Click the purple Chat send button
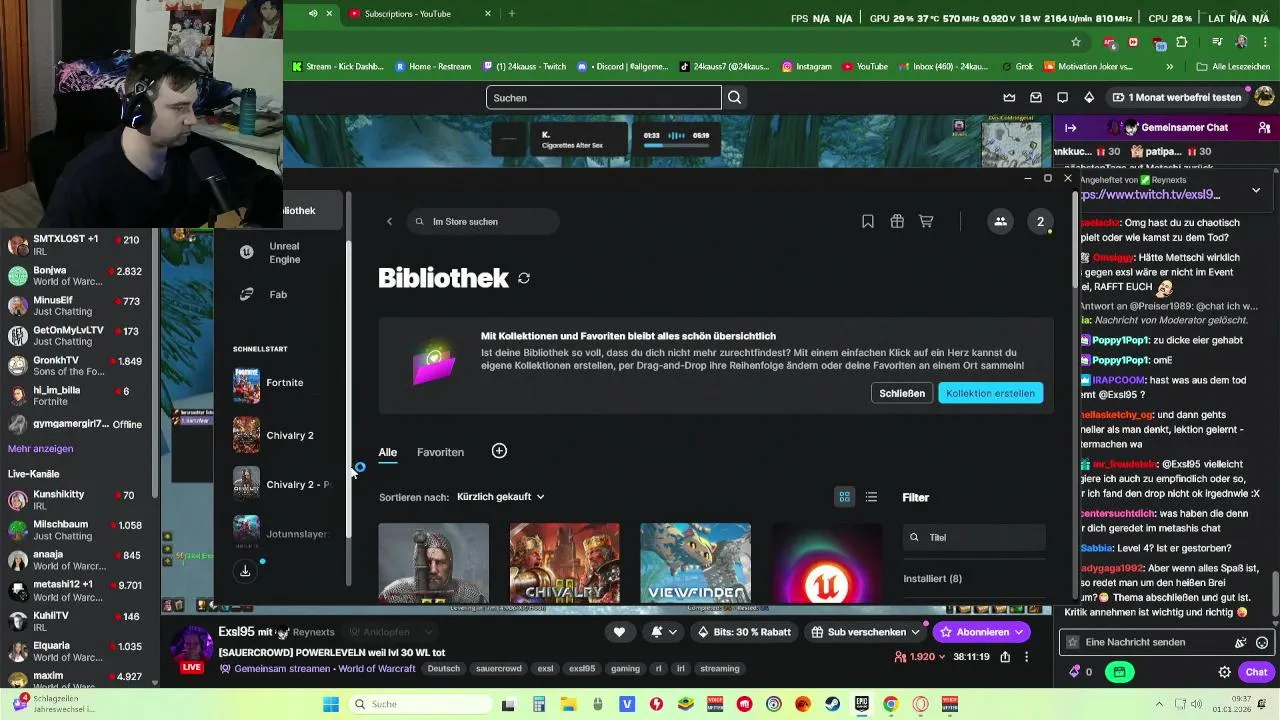 pos(1256,672)
